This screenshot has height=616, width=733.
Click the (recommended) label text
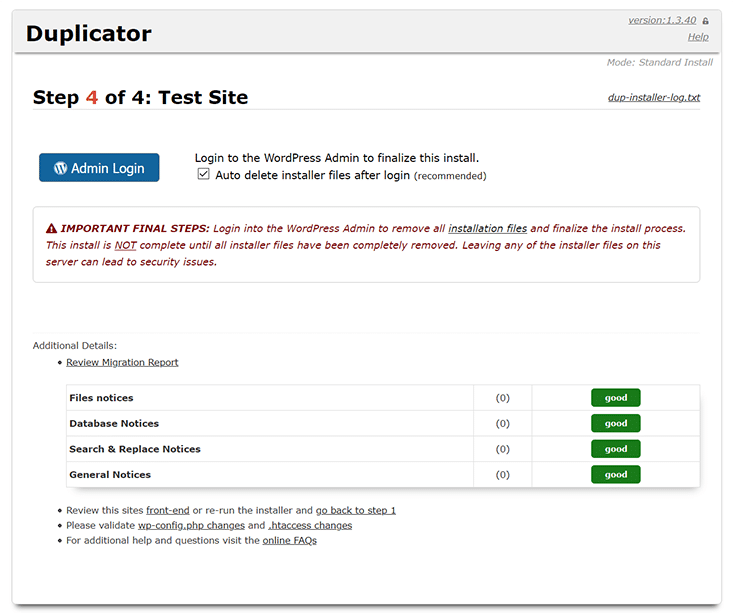[450, 176]
